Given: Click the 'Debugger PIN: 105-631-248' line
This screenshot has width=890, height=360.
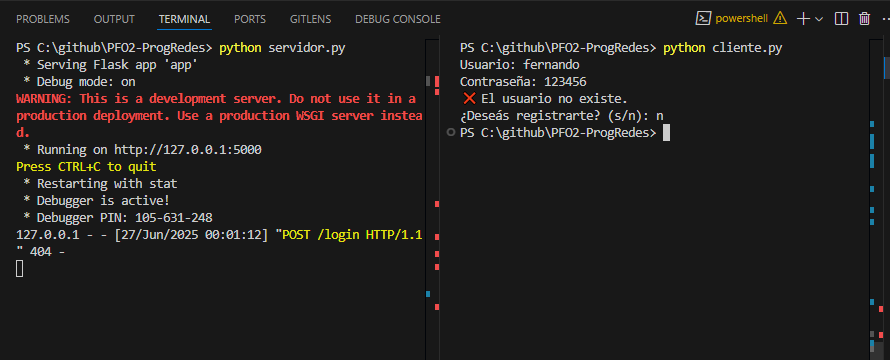Looking at the screenshot, I should click(x=118, y=217).
